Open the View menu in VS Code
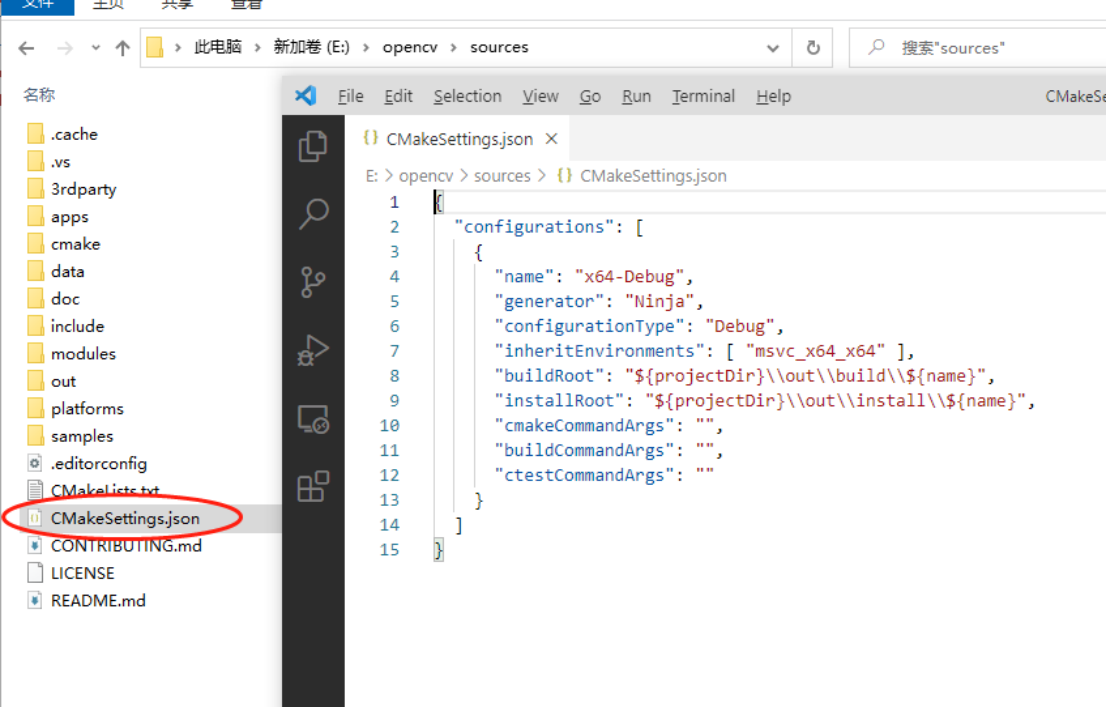The image size is (1107, 707). (540, 96)
